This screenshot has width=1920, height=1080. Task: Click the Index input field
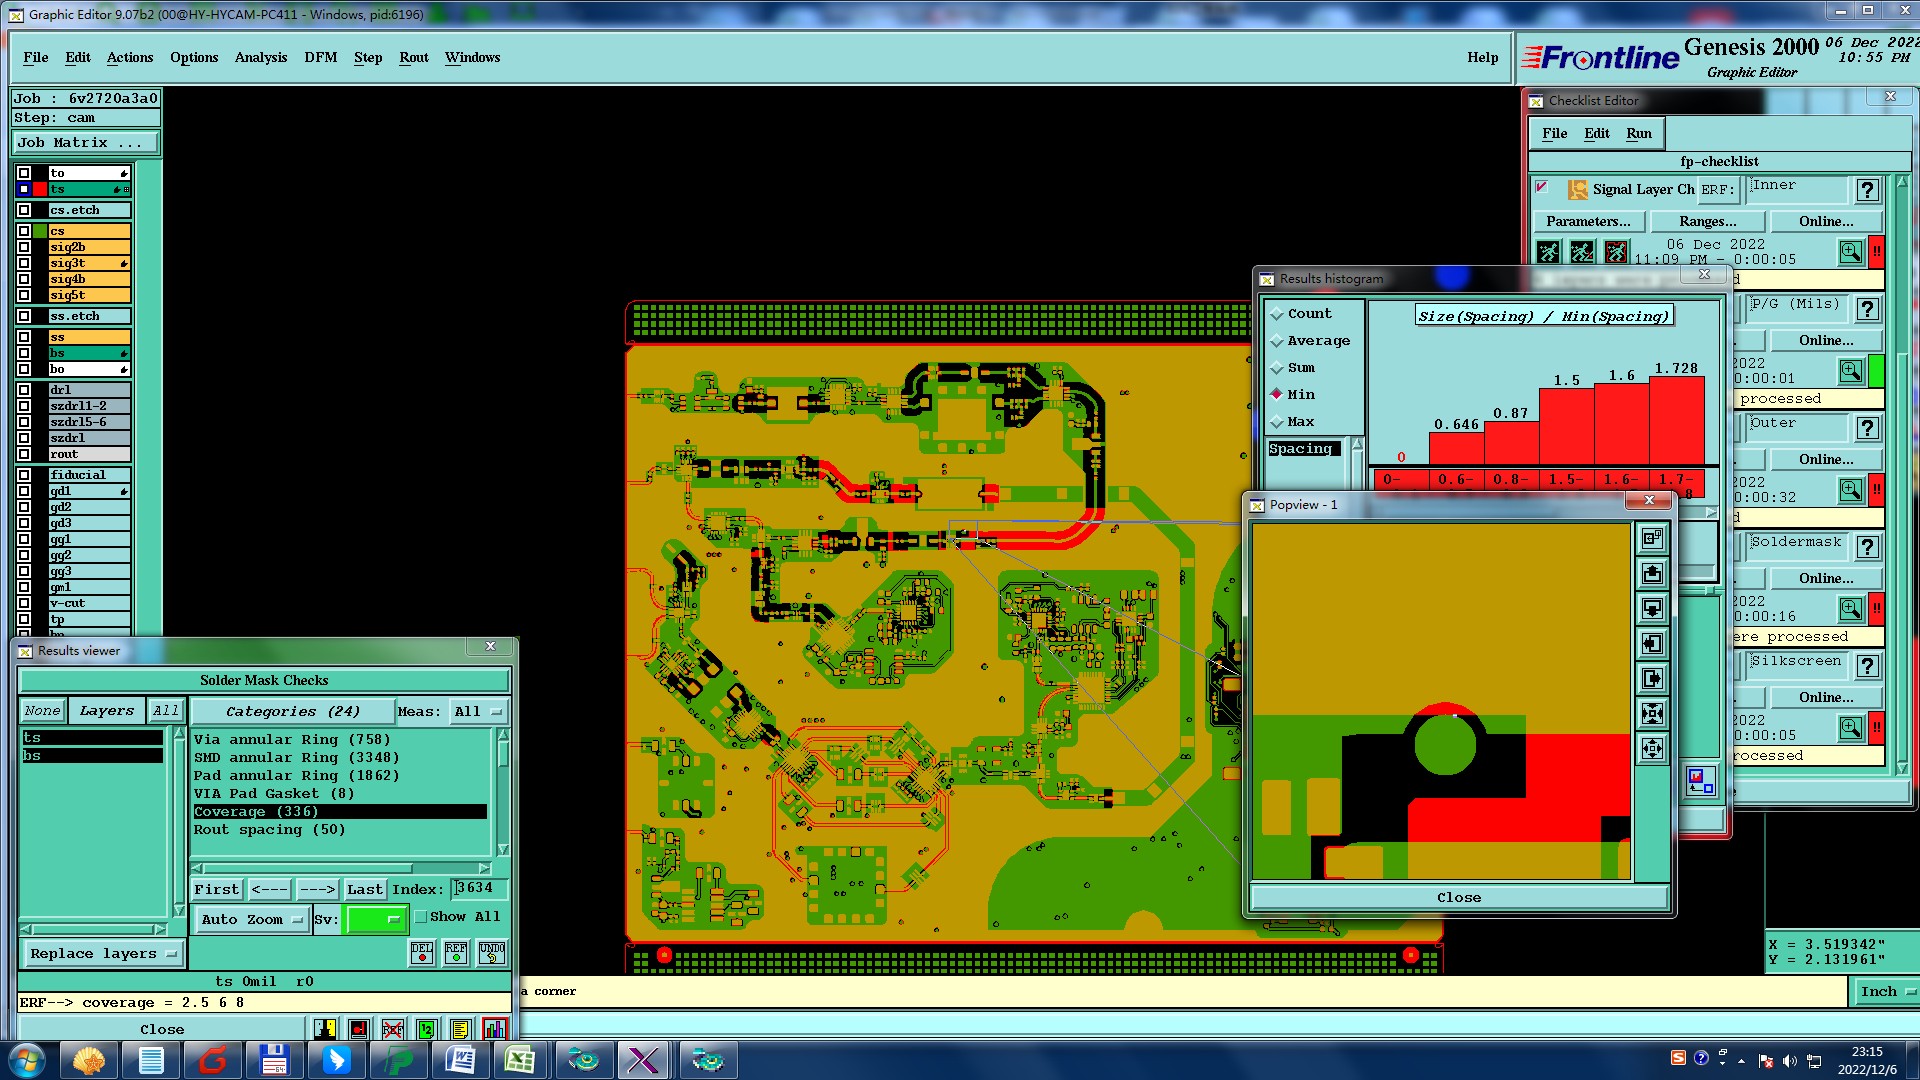(480, 888)
